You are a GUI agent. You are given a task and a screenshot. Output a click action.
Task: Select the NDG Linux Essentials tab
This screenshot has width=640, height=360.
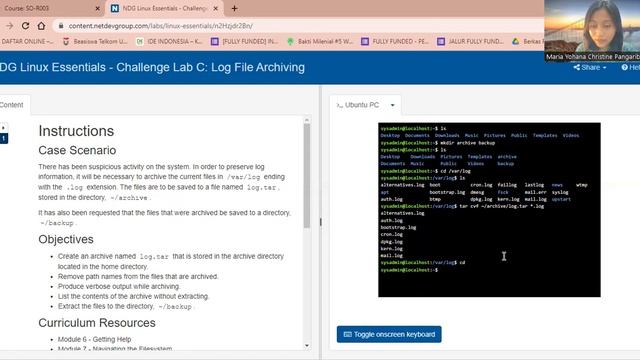[165, 8]
